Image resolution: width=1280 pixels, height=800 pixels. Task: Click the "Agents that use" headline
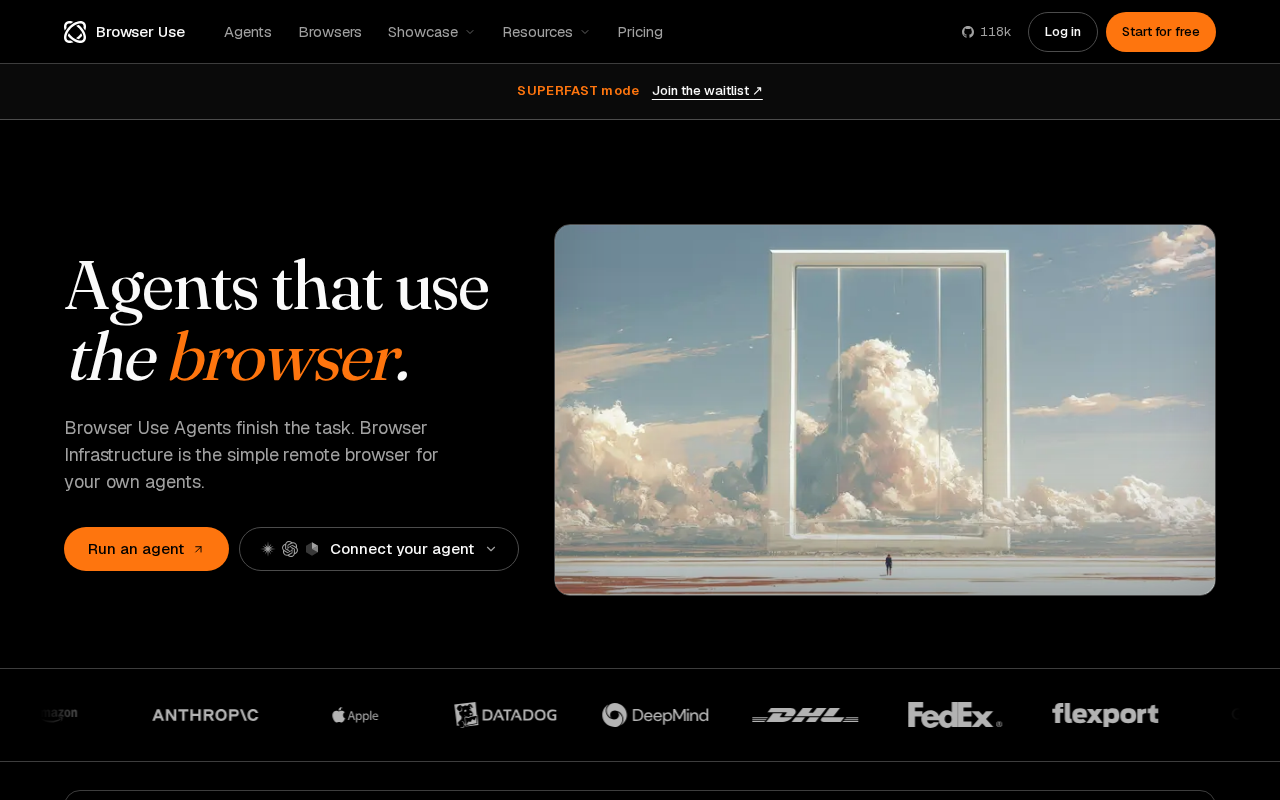(277, 287)
